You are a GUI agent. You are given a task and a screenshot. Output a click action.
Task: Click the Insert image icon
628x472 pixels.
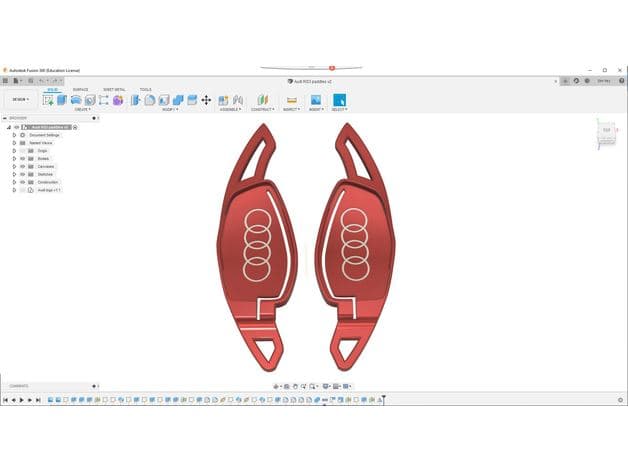(316, 100)
